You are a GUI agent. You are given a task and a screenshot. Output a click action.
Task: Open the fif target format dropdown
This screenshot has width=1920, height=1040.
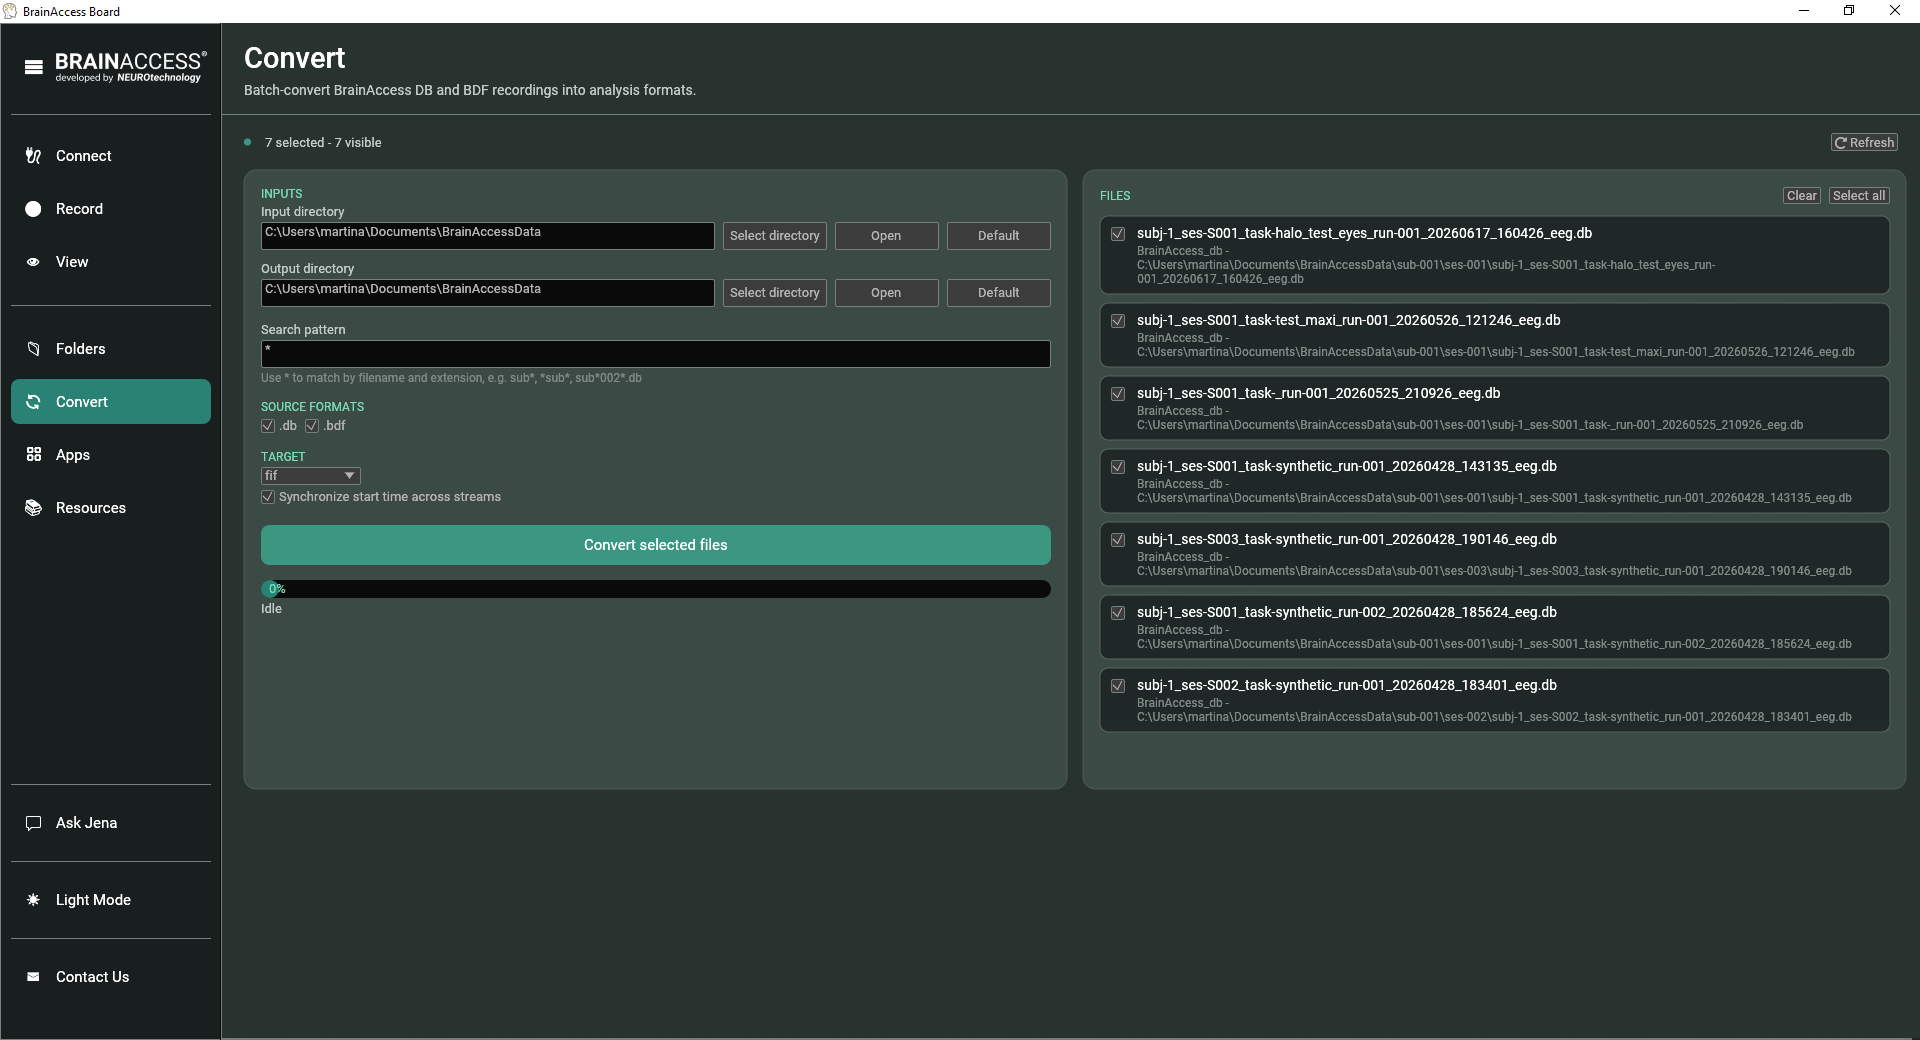pyautogui.click(x=311, y=476)
